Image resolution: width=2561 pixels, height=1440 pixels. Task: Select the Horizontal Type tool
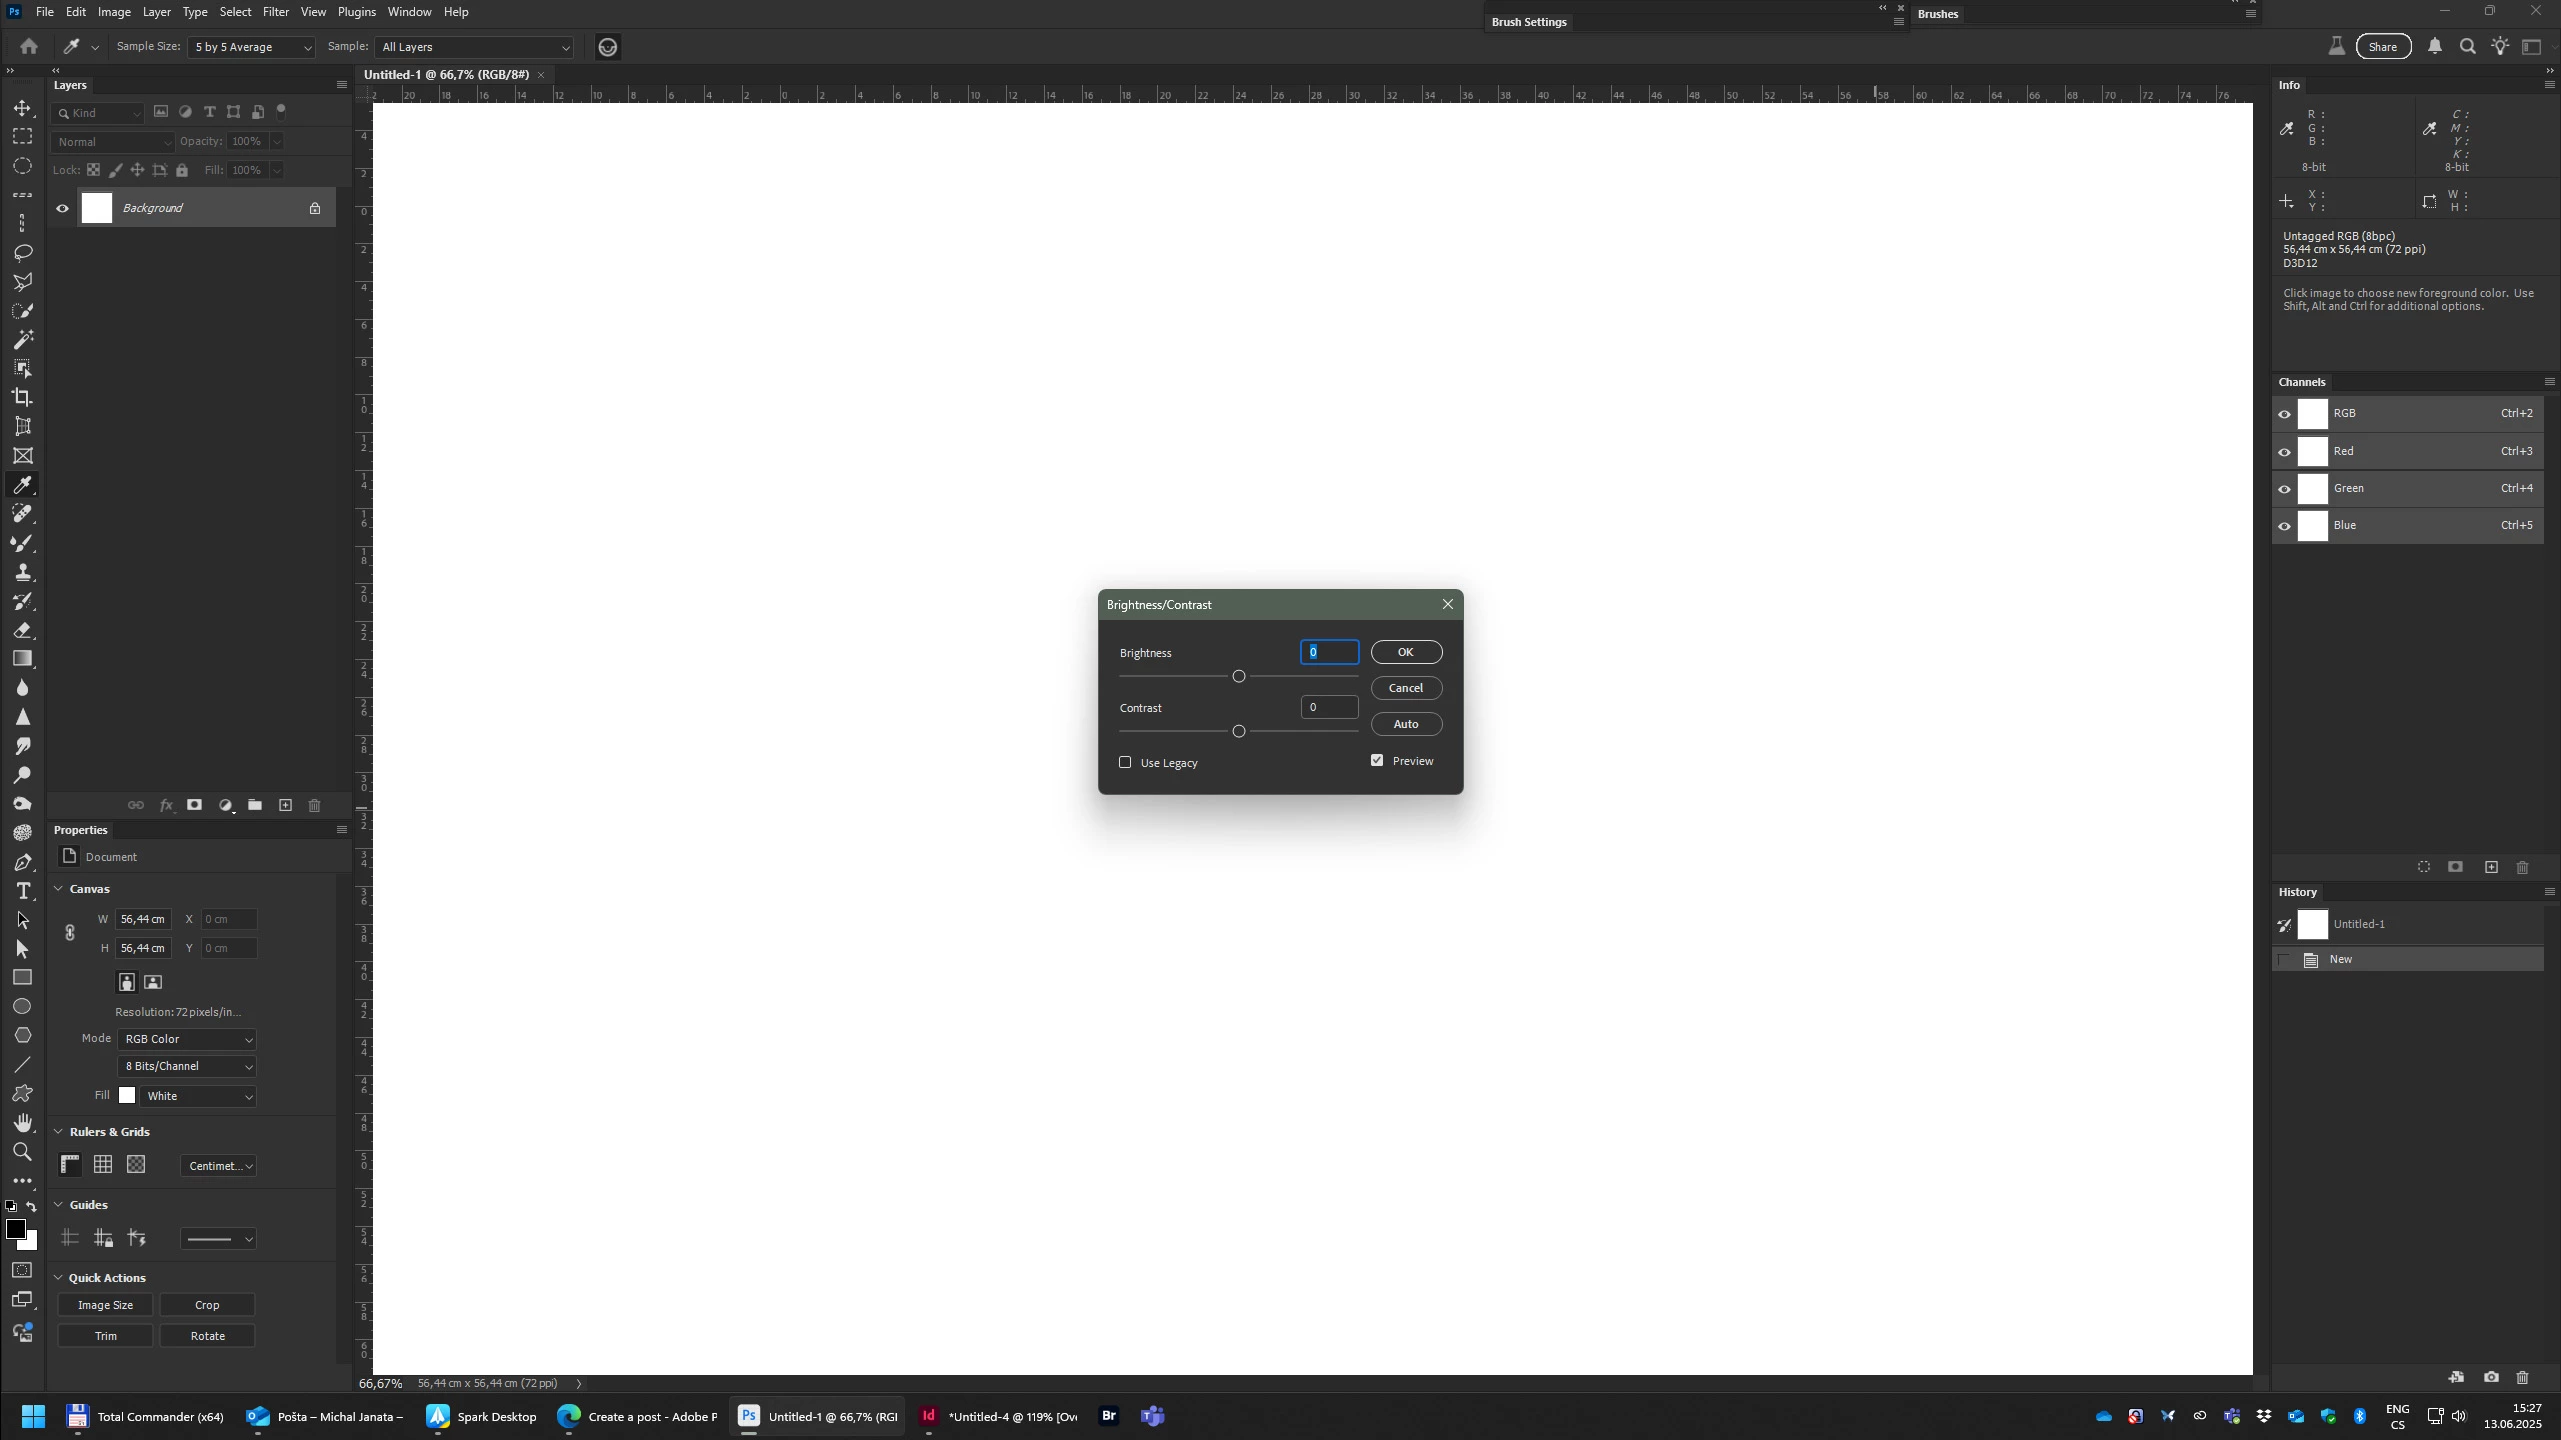(22, 891)
